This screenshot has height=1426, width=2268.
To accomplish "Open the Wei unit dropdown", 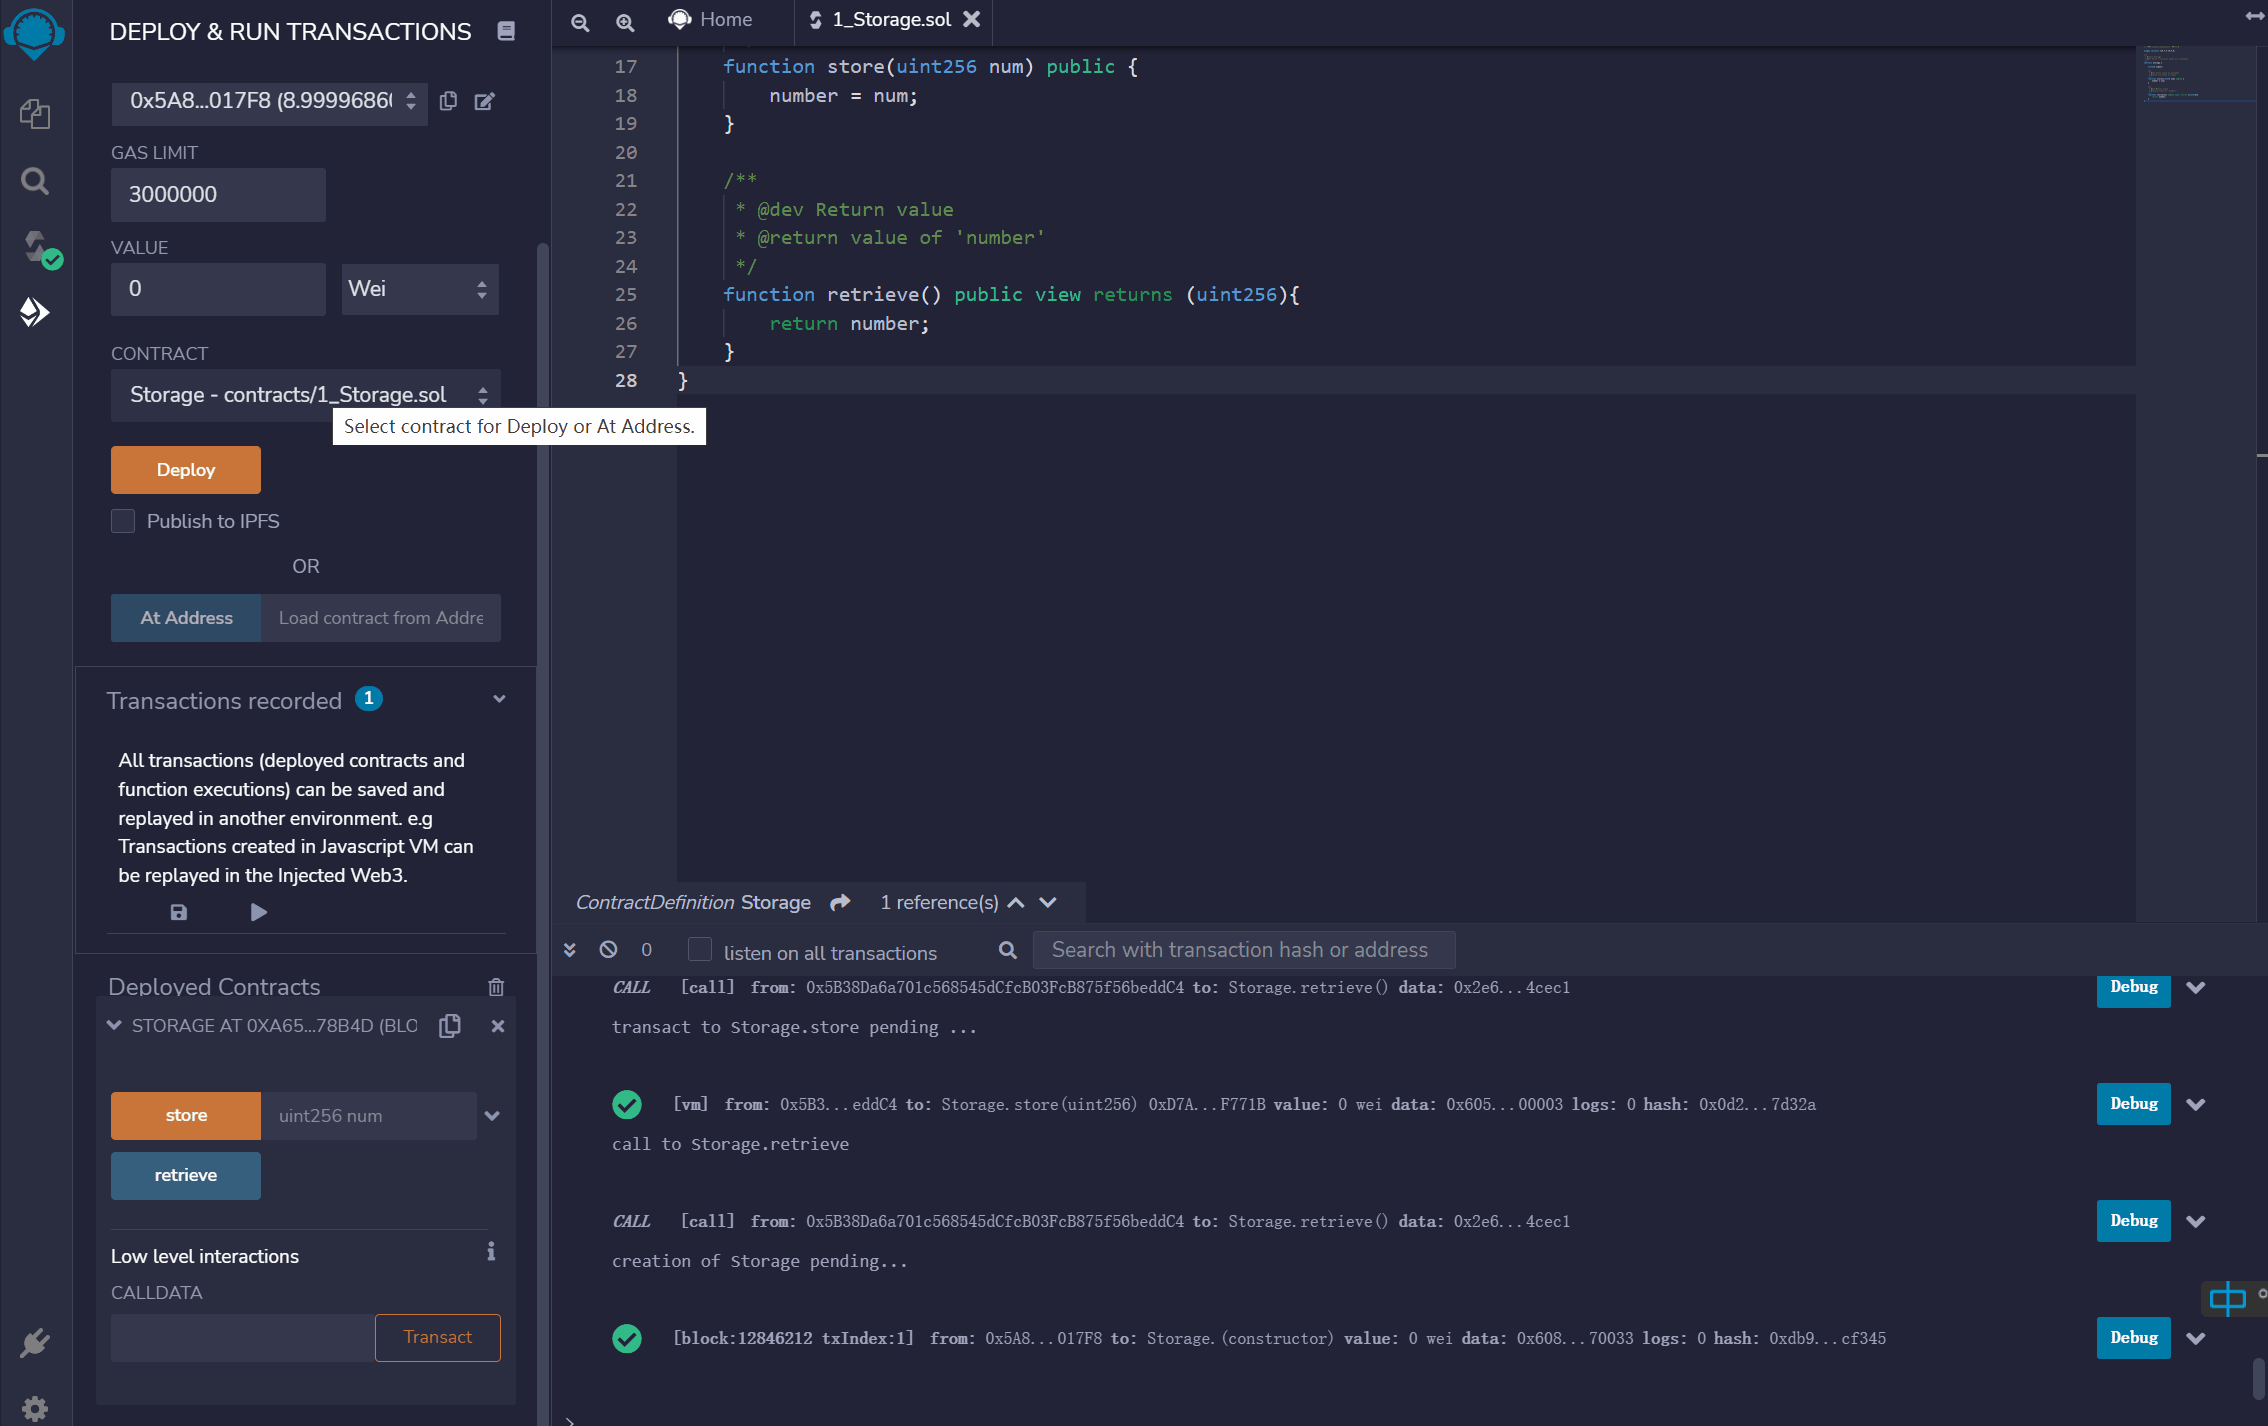I will point(420,289).
